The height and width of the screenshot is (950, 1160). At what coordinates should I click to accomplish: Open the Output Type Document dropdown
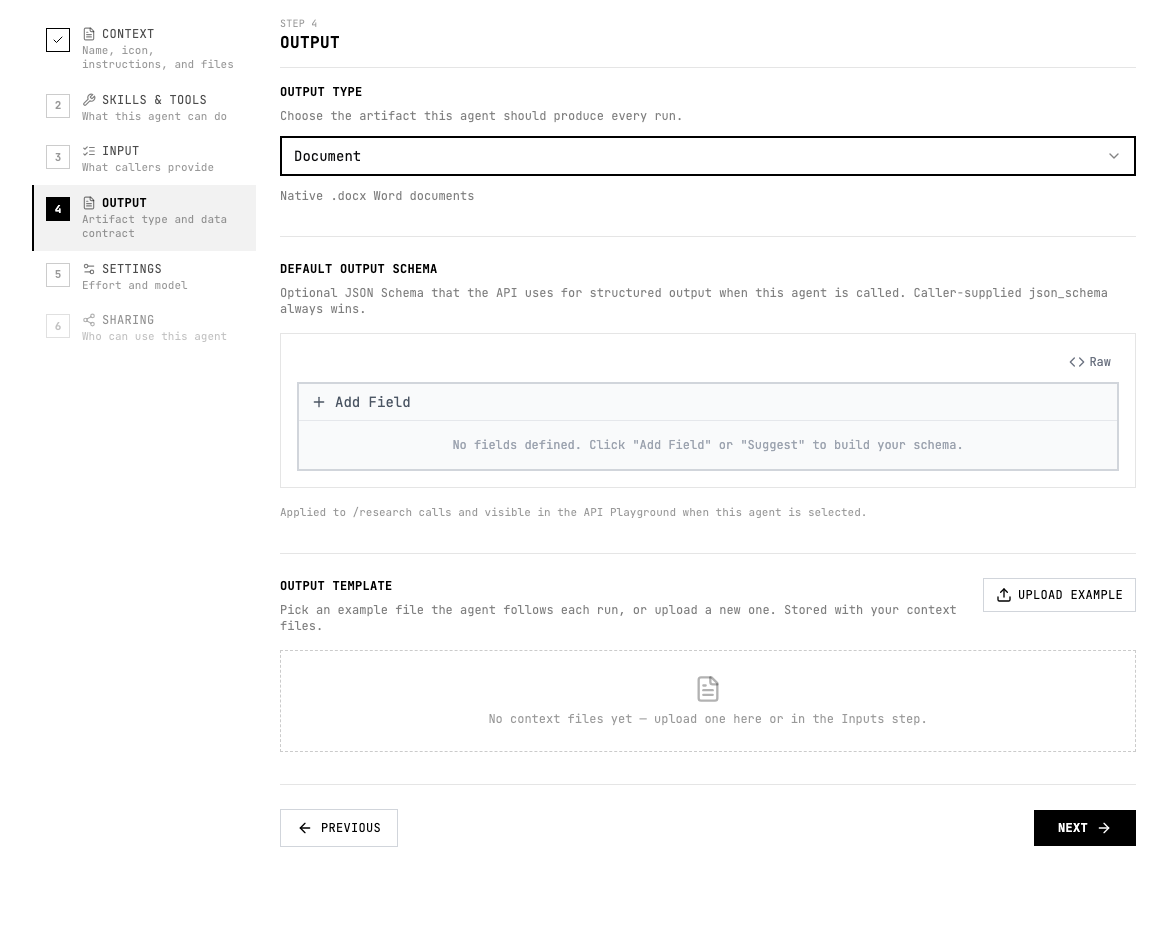coord(707,156)
